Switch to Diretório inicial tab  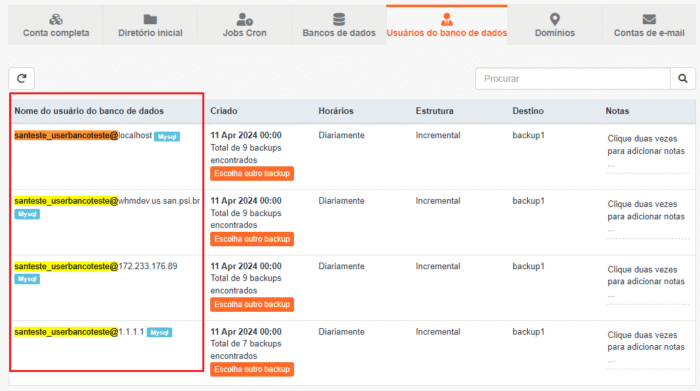pos(150,25)
